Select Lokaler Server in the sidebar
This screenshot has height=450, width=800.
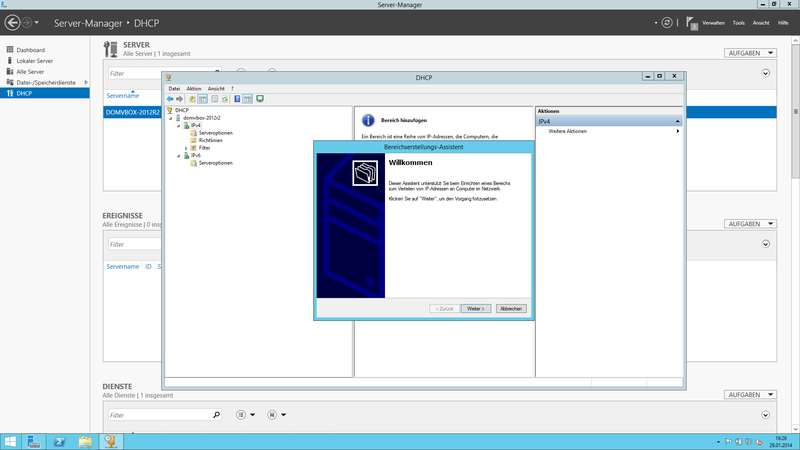pyautogui.click(x=35, y=61)
